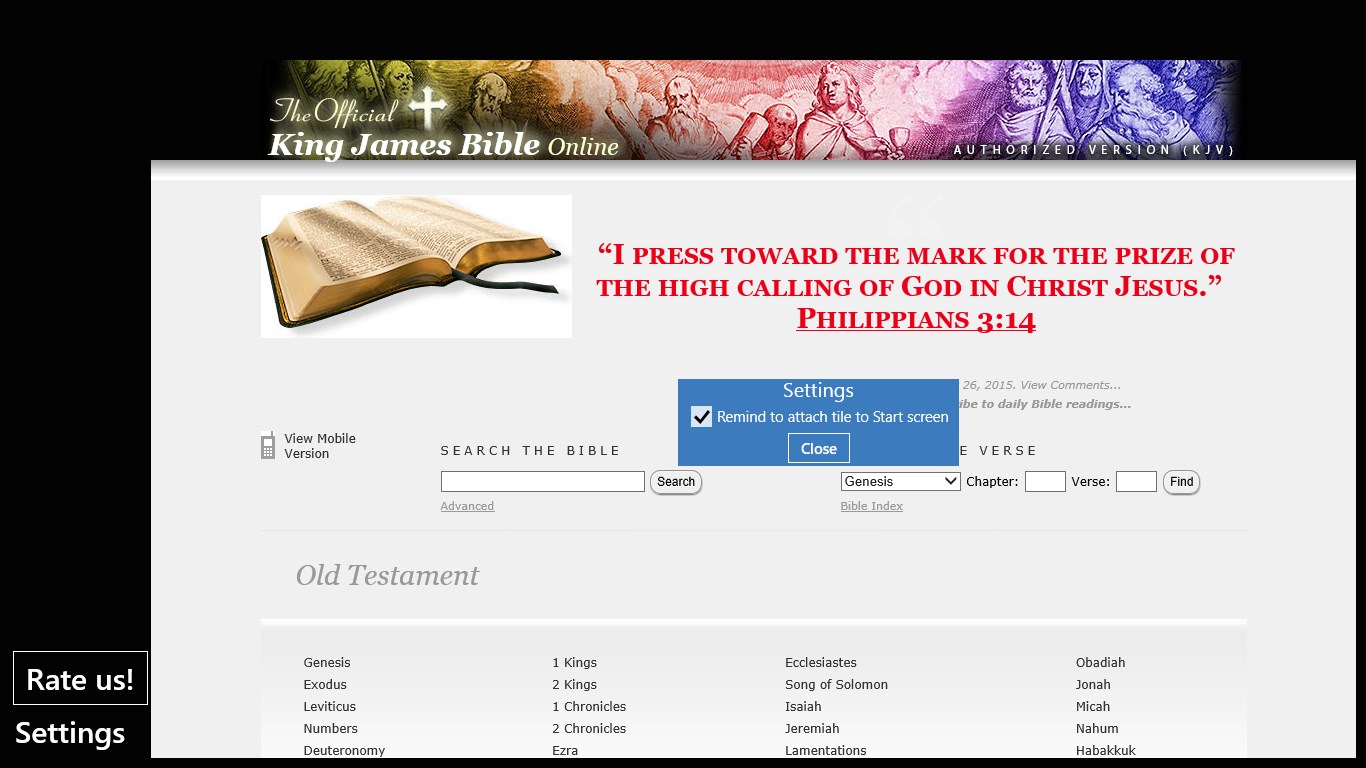Open the Advanced search link

pos(467,506)
